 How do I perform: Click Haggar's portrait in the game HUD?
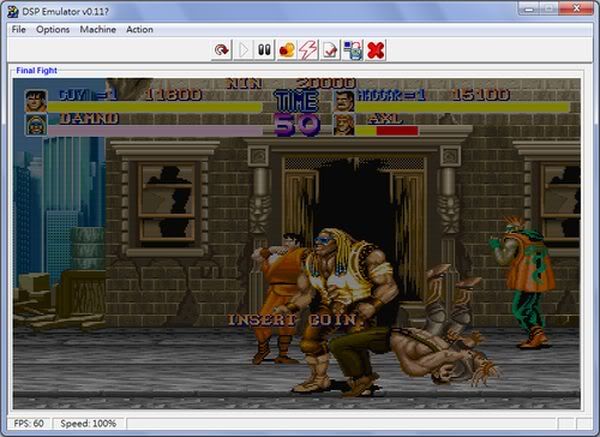click(344, 101)
